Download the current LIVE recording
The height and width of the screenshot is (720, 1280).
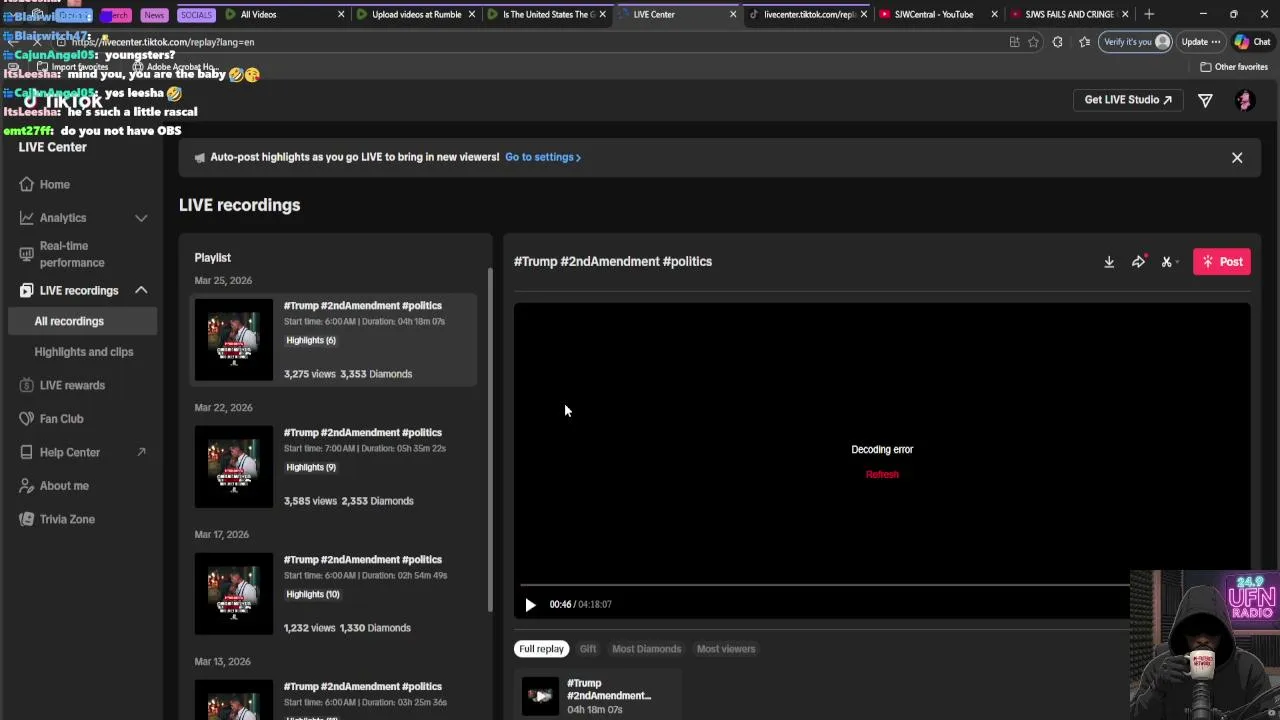pyautogui.click(x=1109, y=262)
